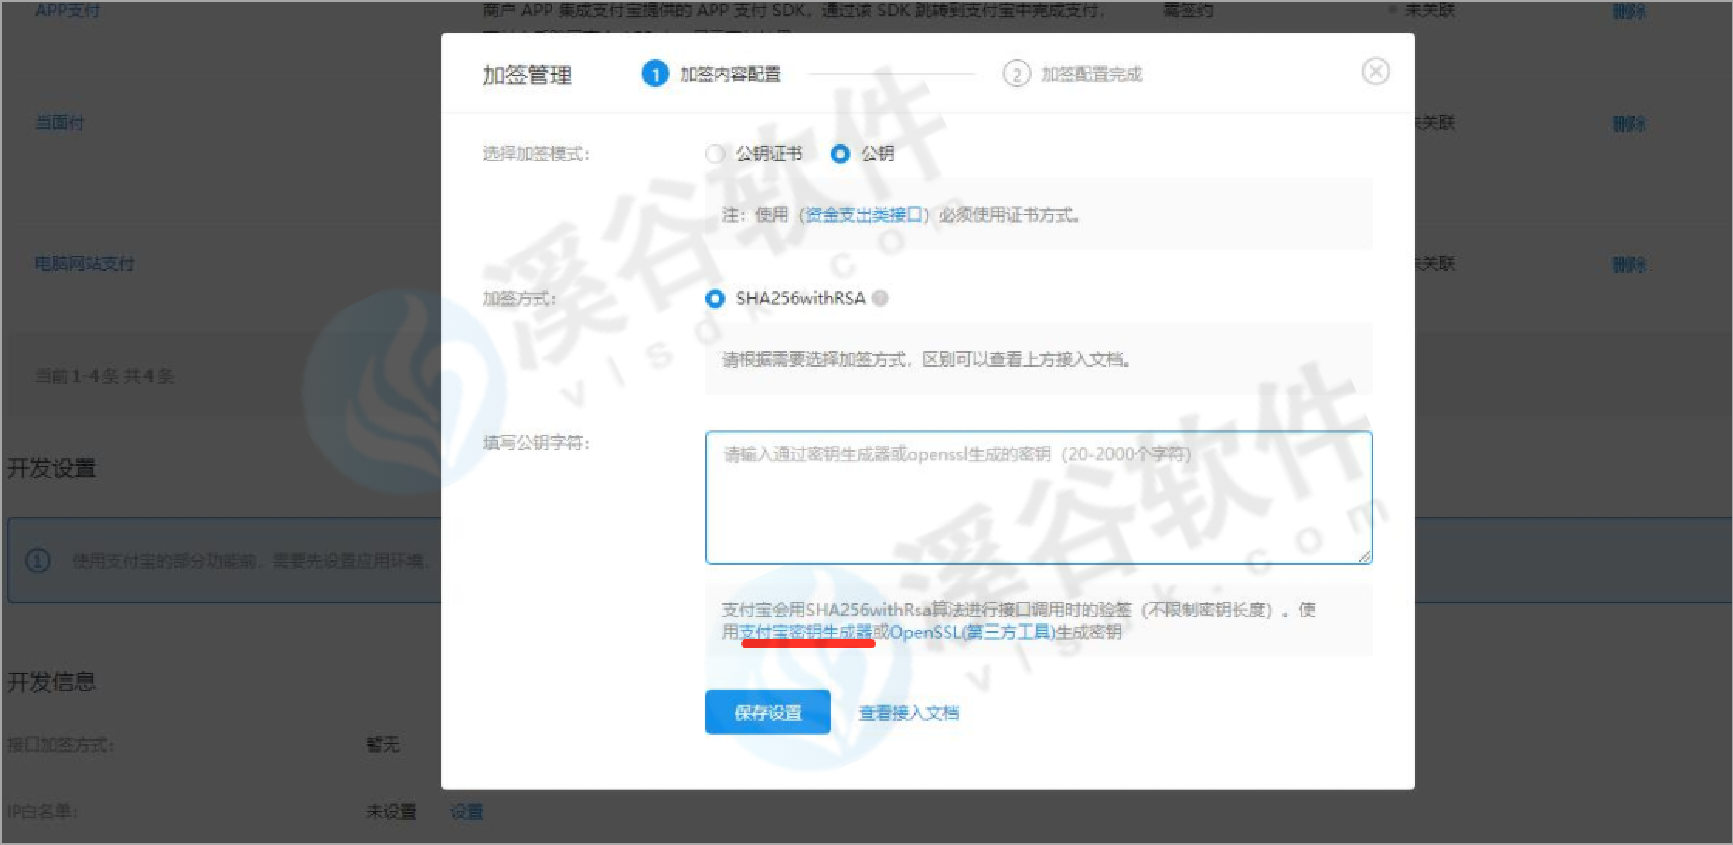Open the 资金支出类接口 link
The image size is (1733, 845).
pos(863,215)
